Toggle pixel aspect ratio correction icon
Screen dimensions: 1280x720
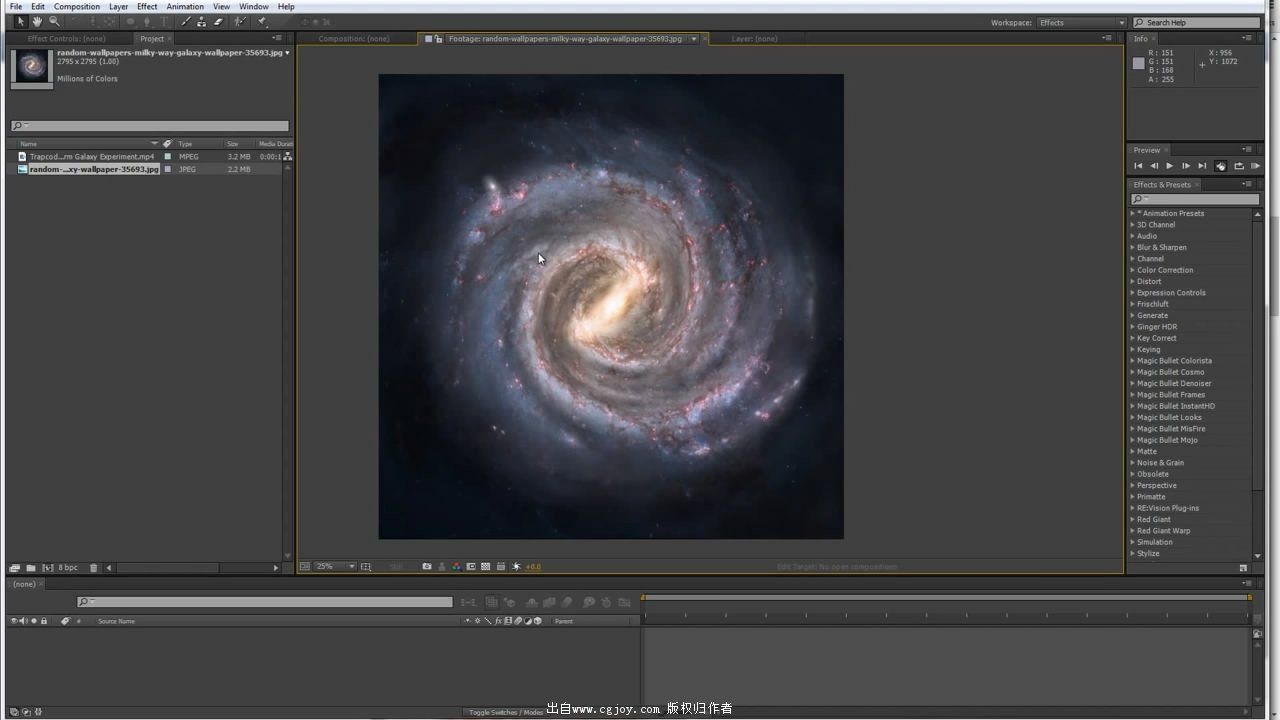point(501,567)
